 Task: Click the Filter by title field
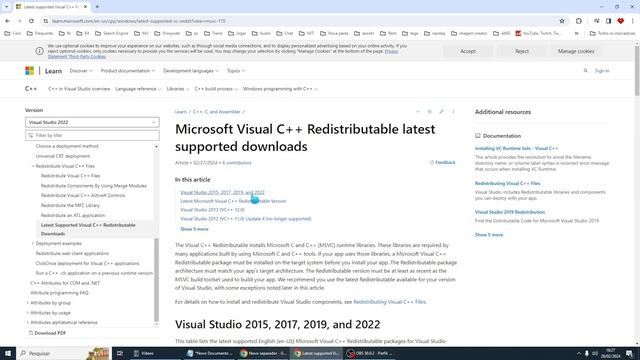pos(92,135)
